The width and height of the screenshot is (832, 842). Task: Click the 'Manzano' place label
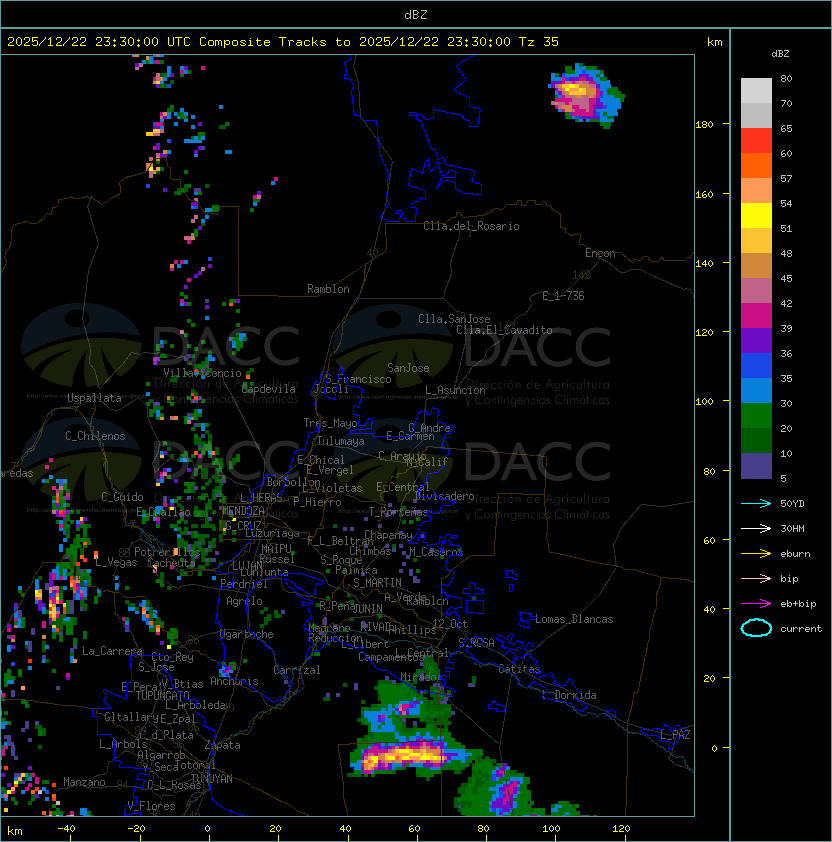(x=84, y=782)
